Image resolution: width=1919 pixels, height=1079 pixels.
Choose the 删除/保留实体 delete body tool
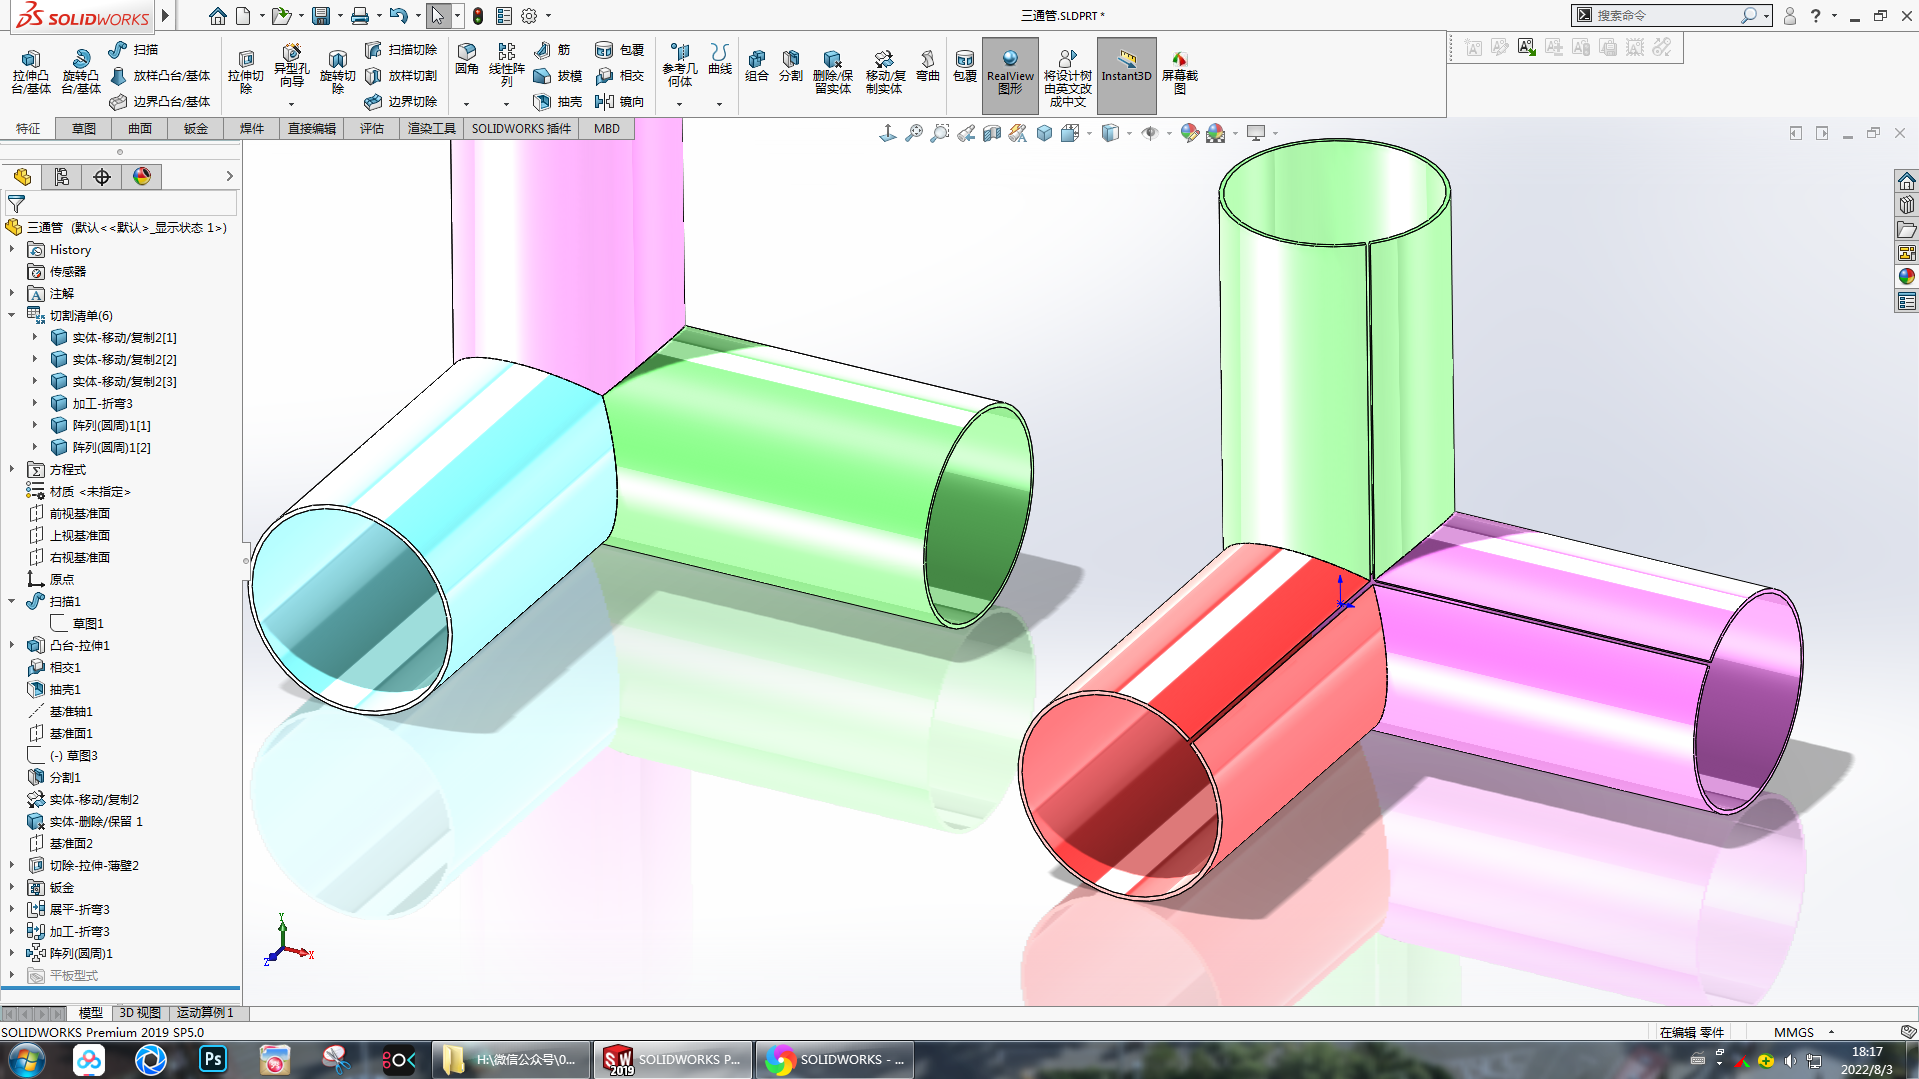point(832,72)
